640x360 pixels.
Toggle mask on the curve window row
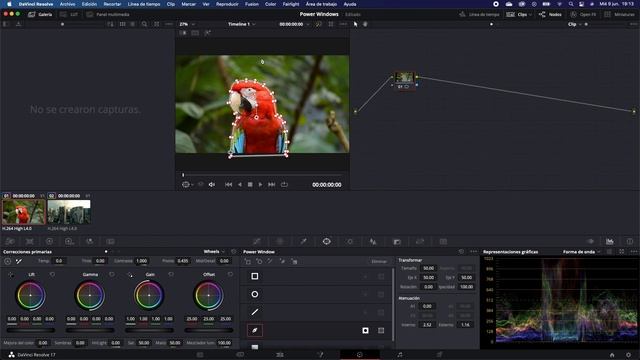(x=381, y=330)
